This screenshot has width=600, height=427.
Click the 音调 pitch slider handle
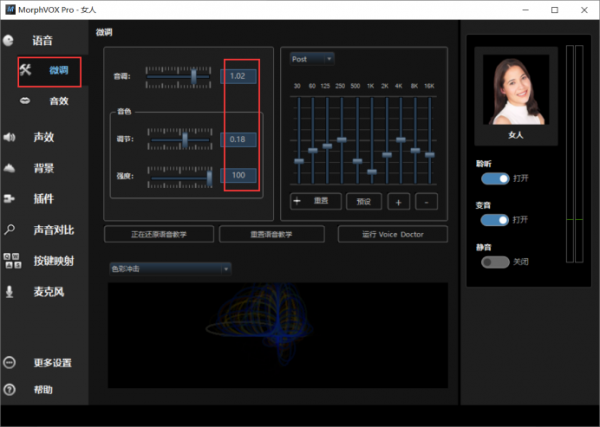click(x=194, y=76)
